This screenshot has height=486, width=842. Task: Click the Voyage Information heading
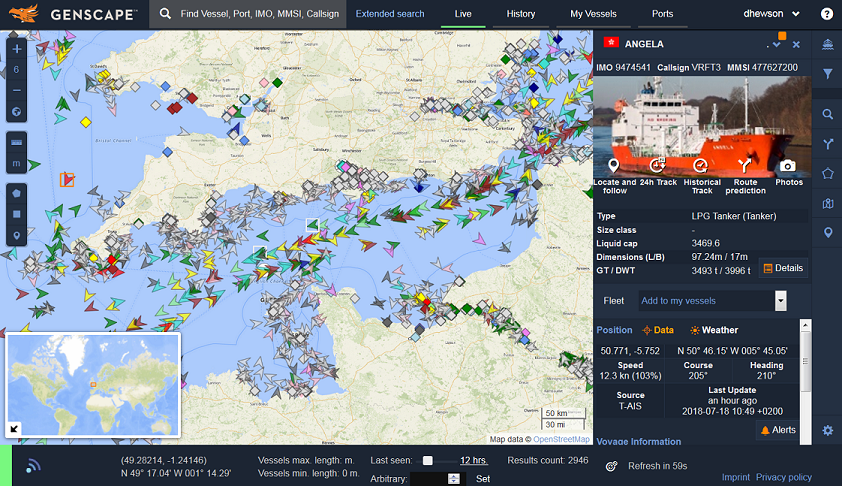(x=638, y=441)
